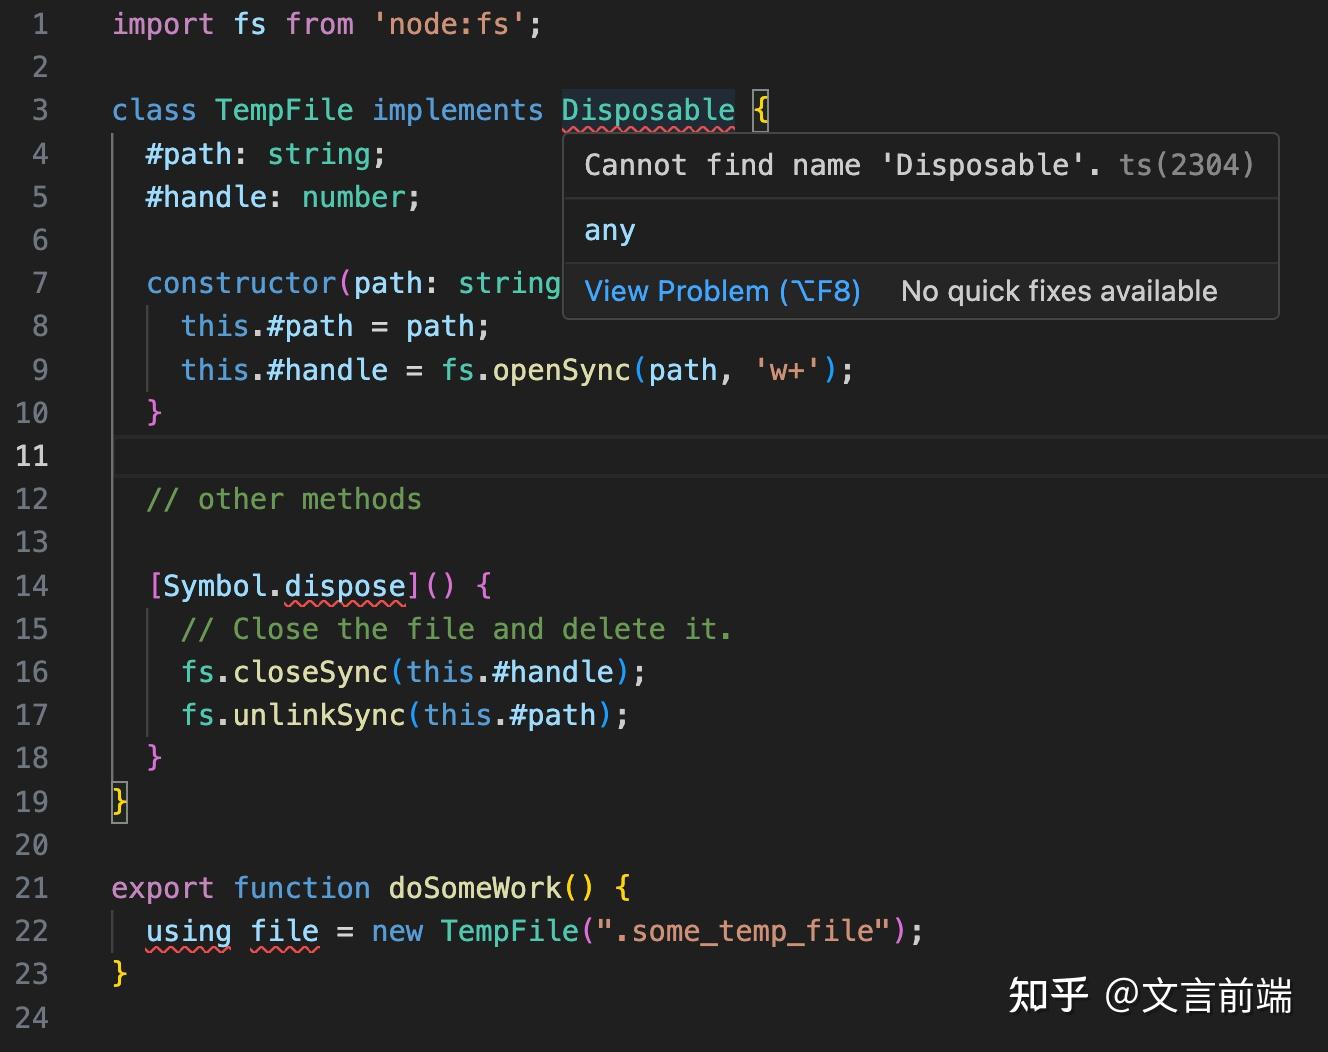The image size is (1328, 1052).
Task: Select the 'any' entry in the hover tooltip
Action: click(609, 230)
